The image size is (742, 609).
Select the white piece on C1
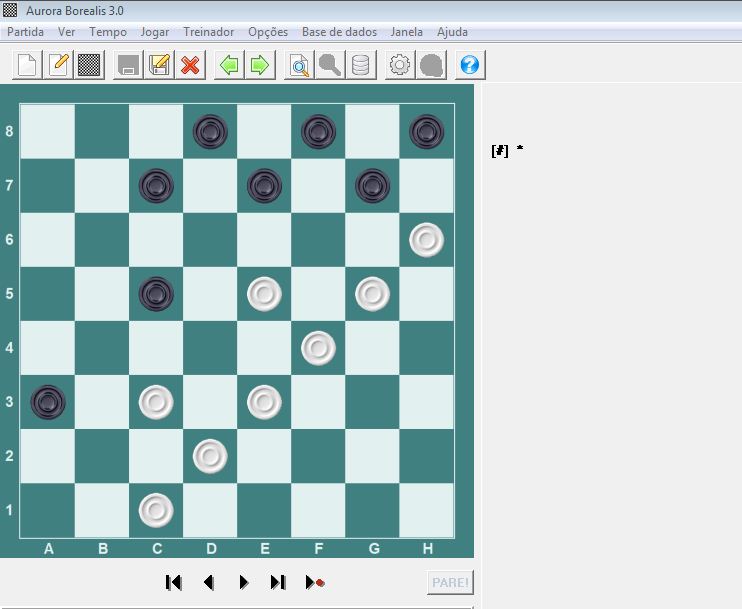pos(156,510)
